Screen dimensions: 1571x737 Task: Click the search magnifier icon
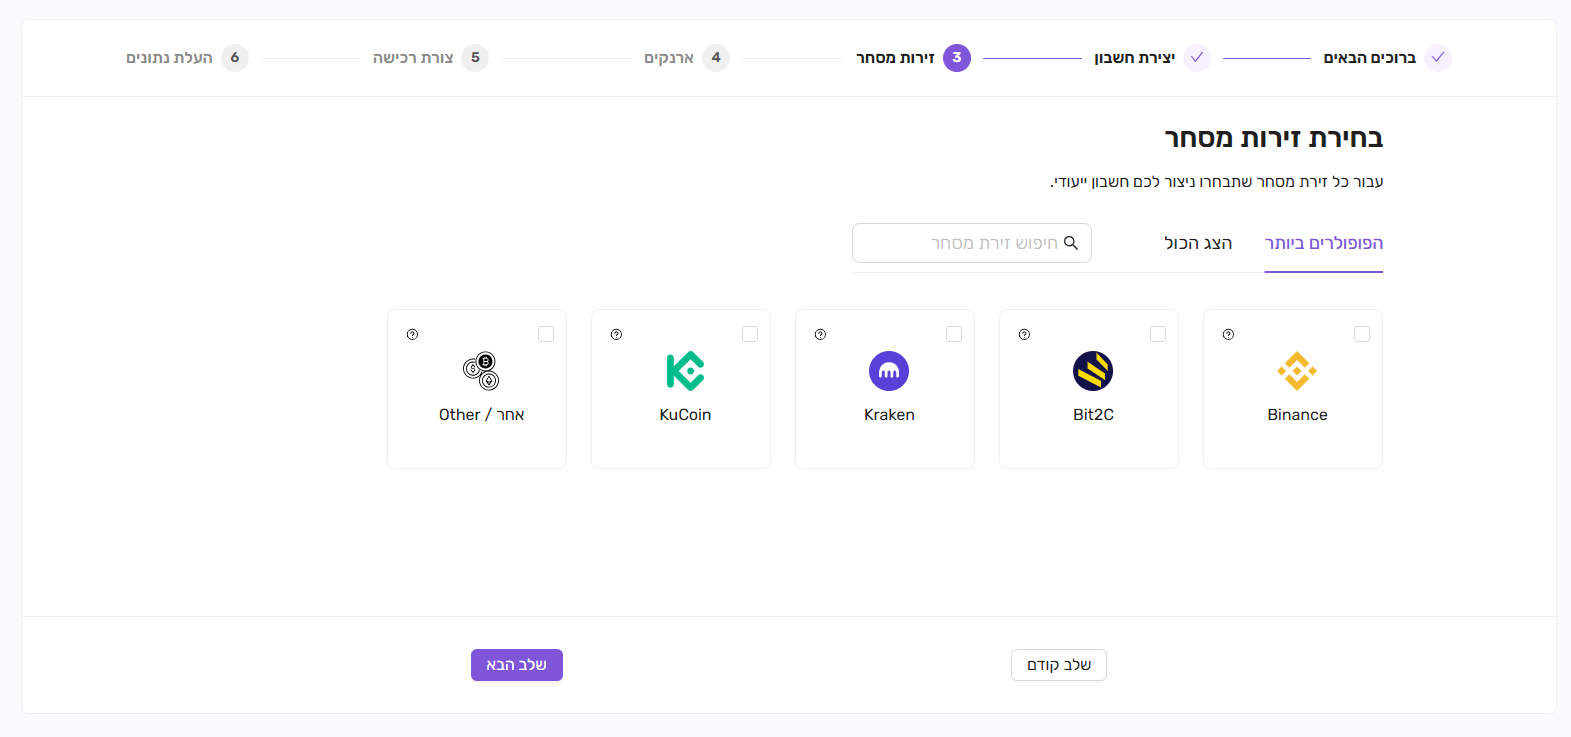pos(1071,243)
